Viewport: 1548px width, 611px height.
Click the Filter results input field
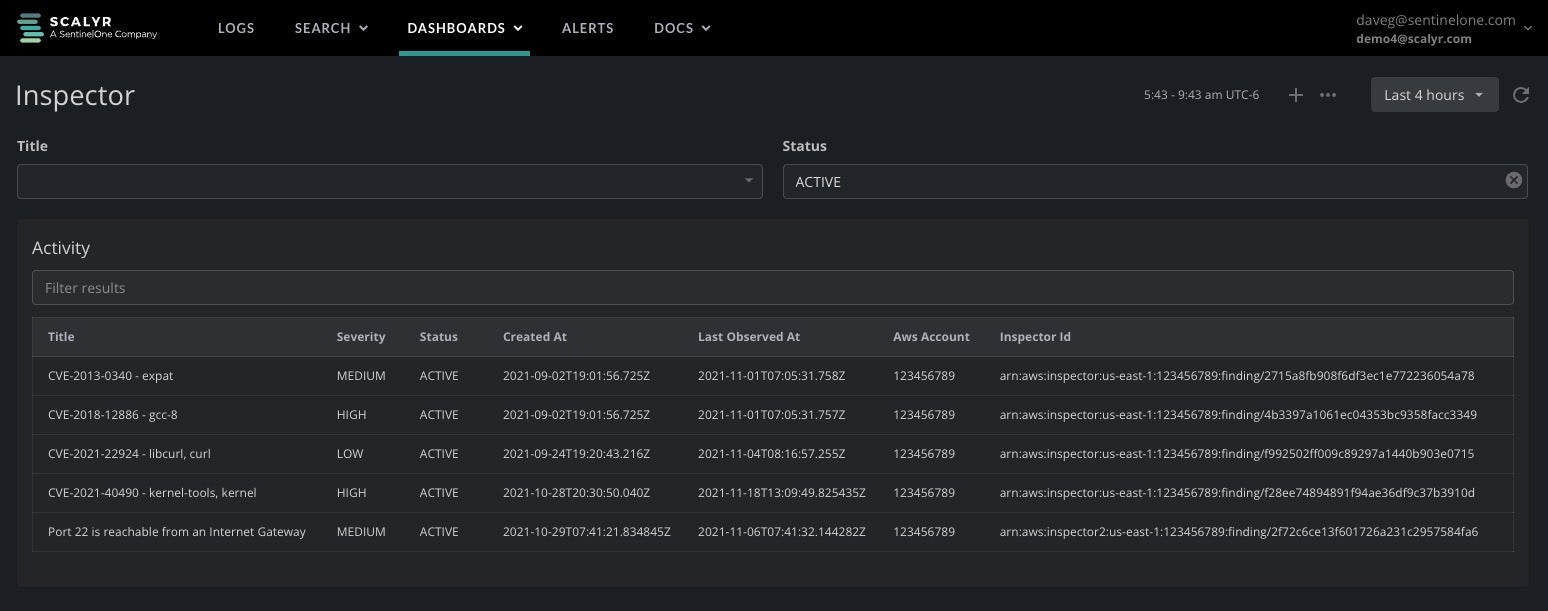tap(772, 288)
